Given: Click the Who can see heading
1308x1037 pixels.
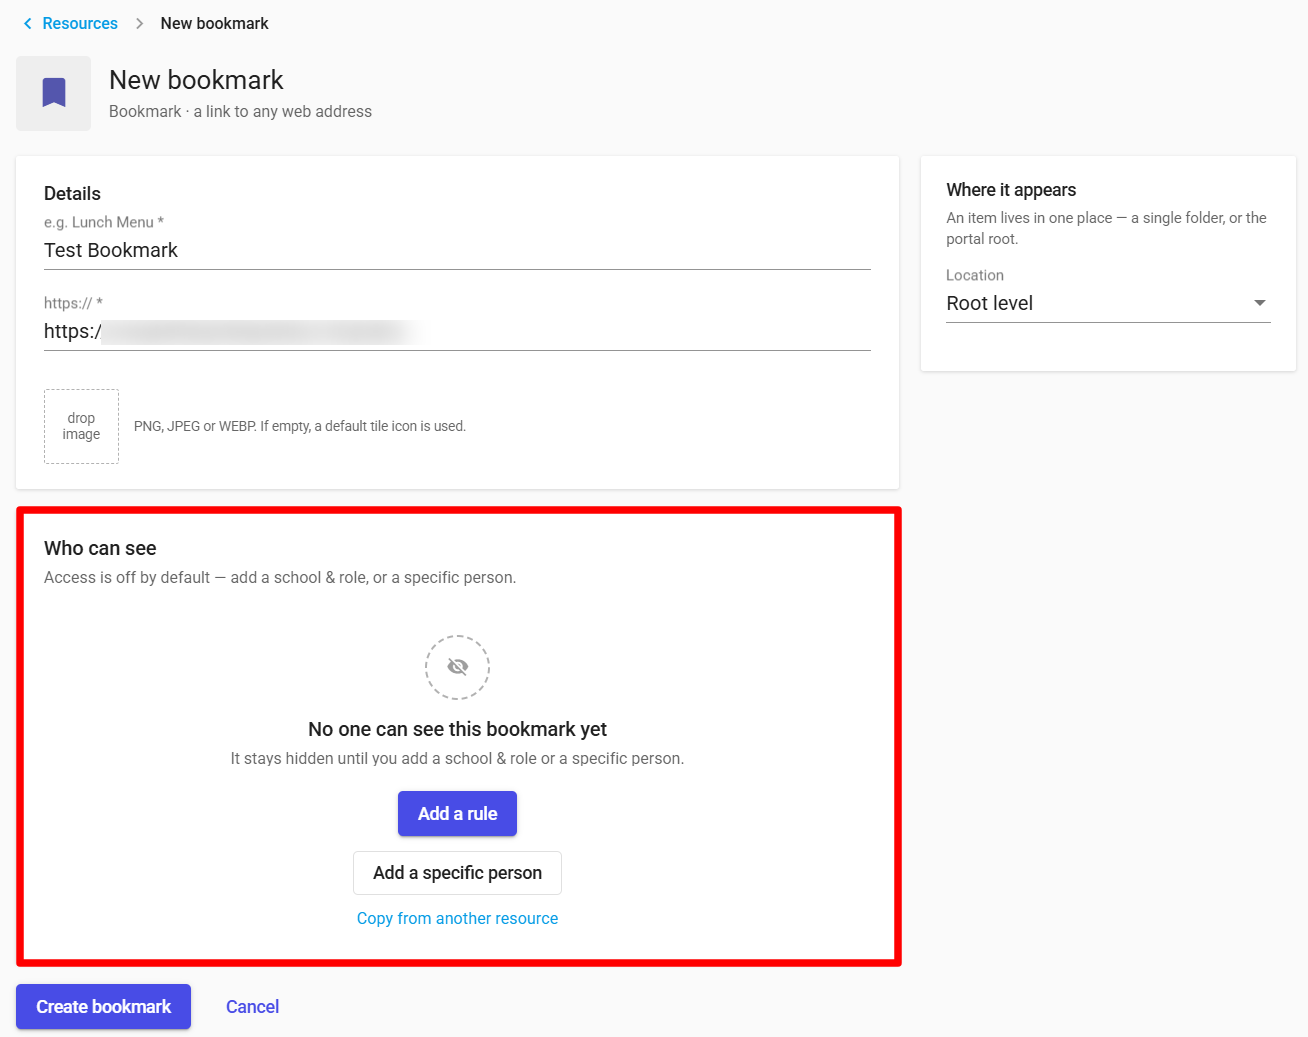Looking at the screenshot, I should tap(100, 548).
